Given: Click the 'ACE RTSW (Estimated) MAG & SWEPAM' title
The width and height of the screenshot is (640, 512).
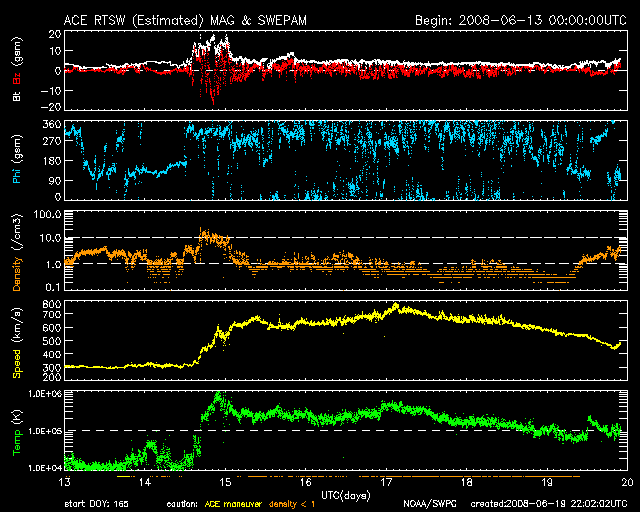Looking at the screenshot, I should coord(185,20).
